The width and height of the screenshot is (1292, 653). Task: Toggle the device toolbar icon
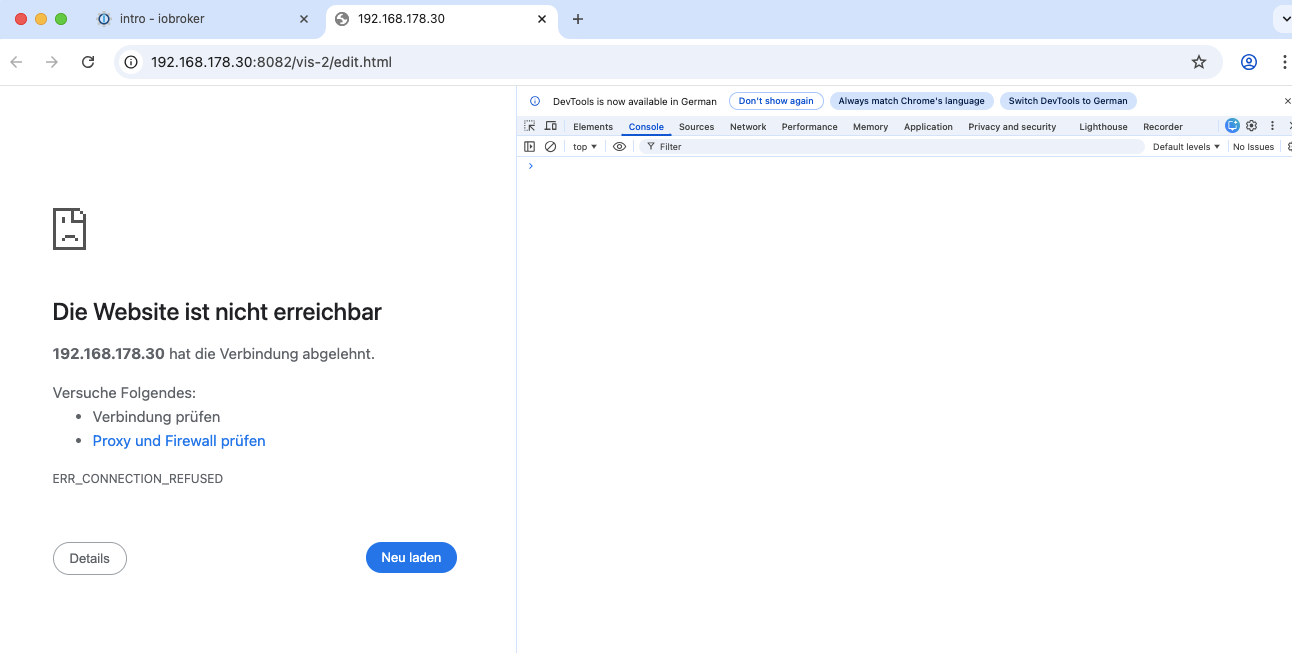550,126
